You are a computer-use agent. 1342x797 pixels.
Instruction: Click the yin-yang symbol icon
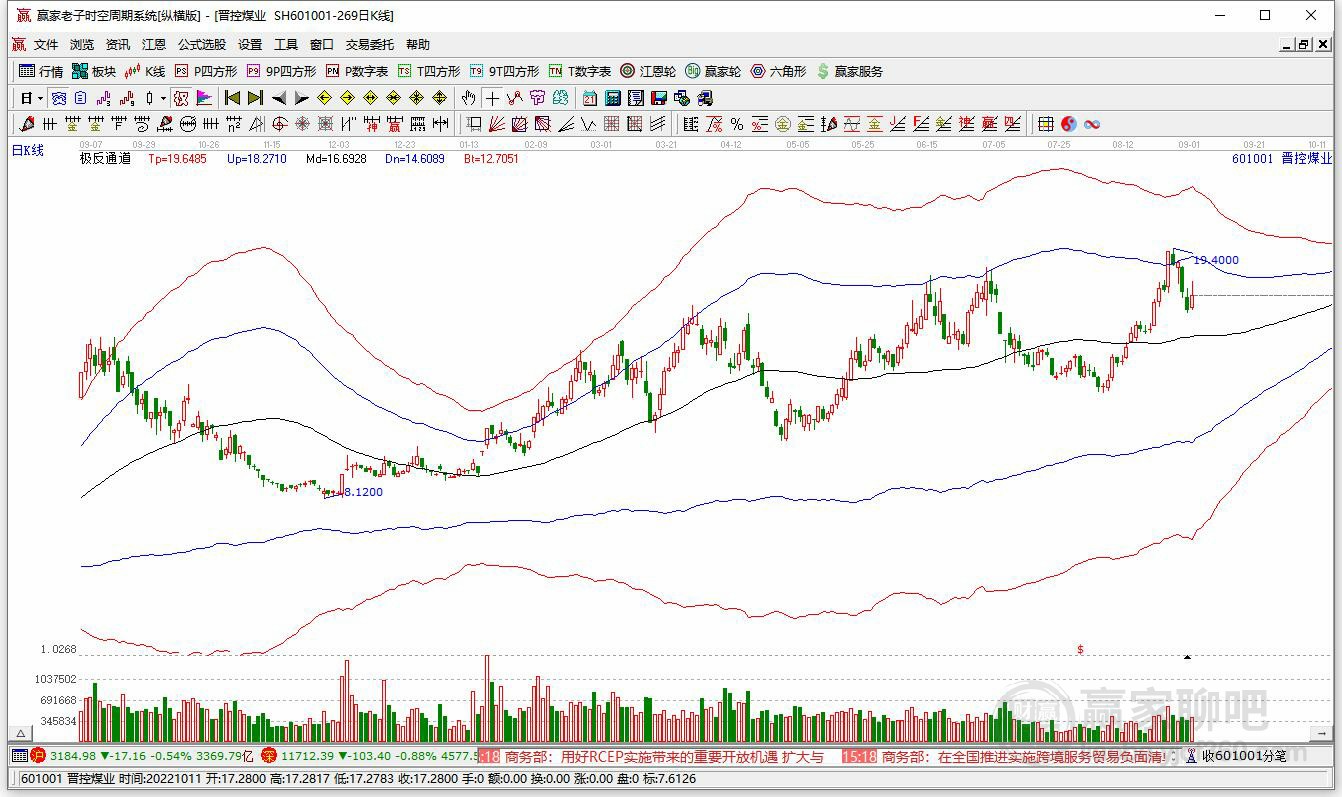(x=1069, y=124)
